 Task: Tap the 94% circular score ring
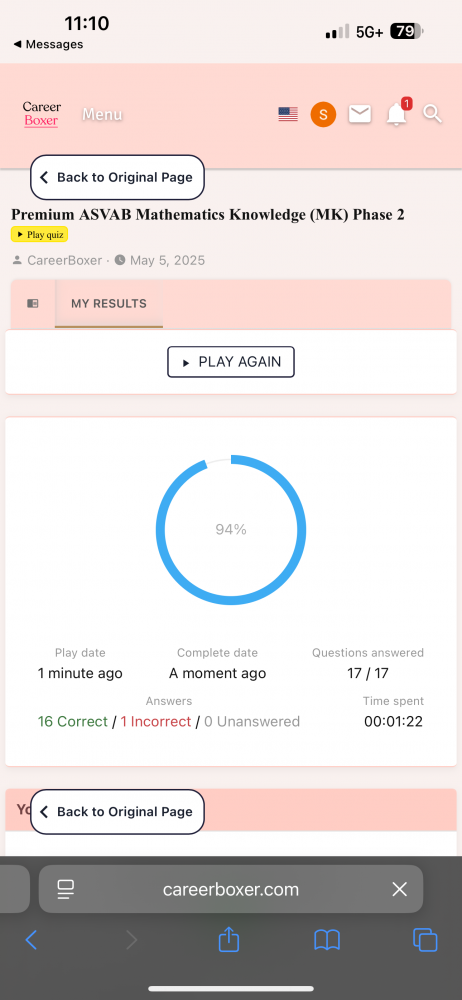(x=231, y=529)
